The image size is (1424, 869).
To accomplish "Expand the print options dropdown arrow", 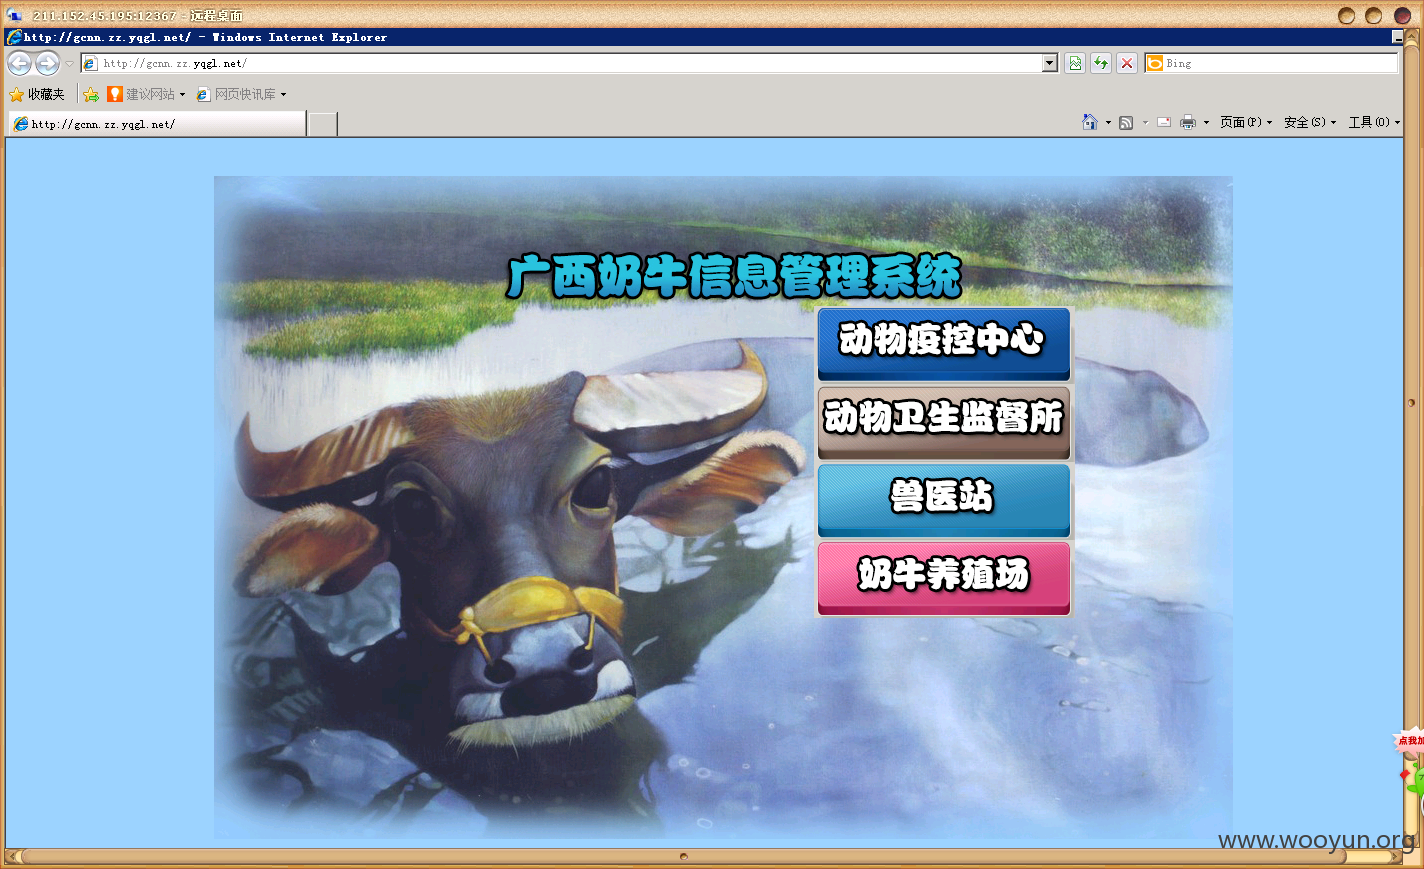I will pyautogui.click(x=1206, y=123).
